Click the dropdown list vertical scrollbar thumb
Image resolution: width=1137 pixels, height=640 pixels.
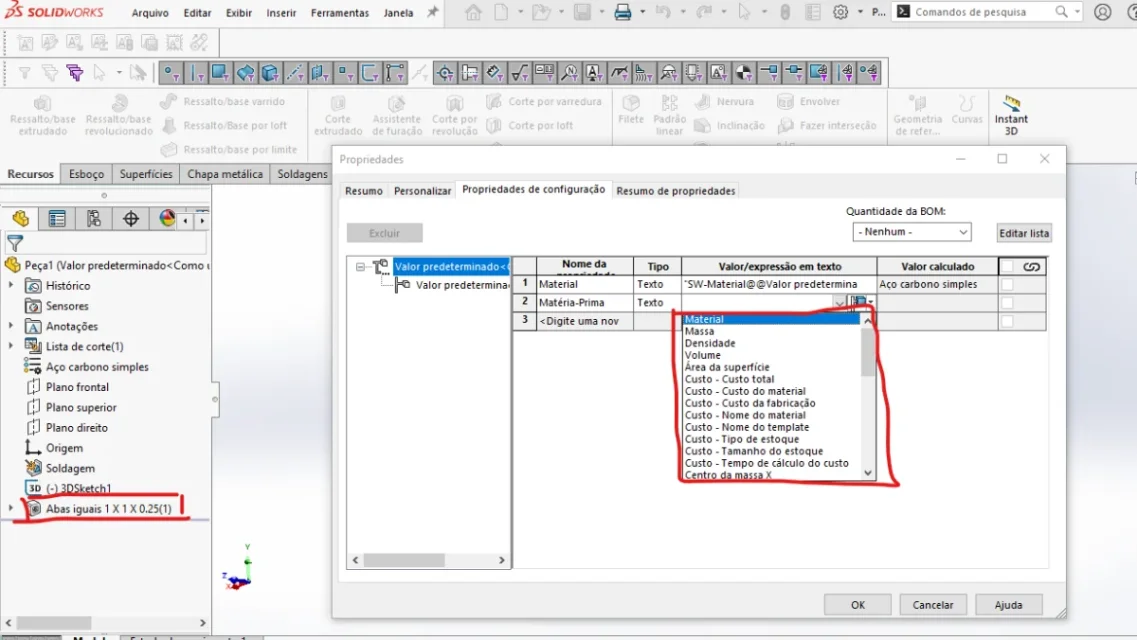[868, 352]
